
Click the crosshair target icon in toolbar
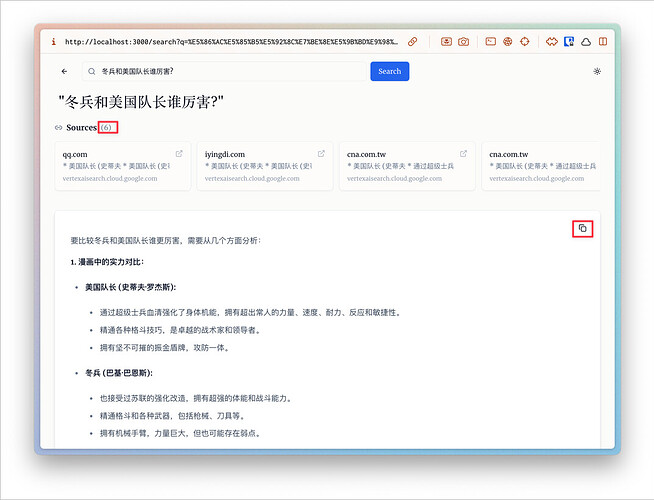524,42
